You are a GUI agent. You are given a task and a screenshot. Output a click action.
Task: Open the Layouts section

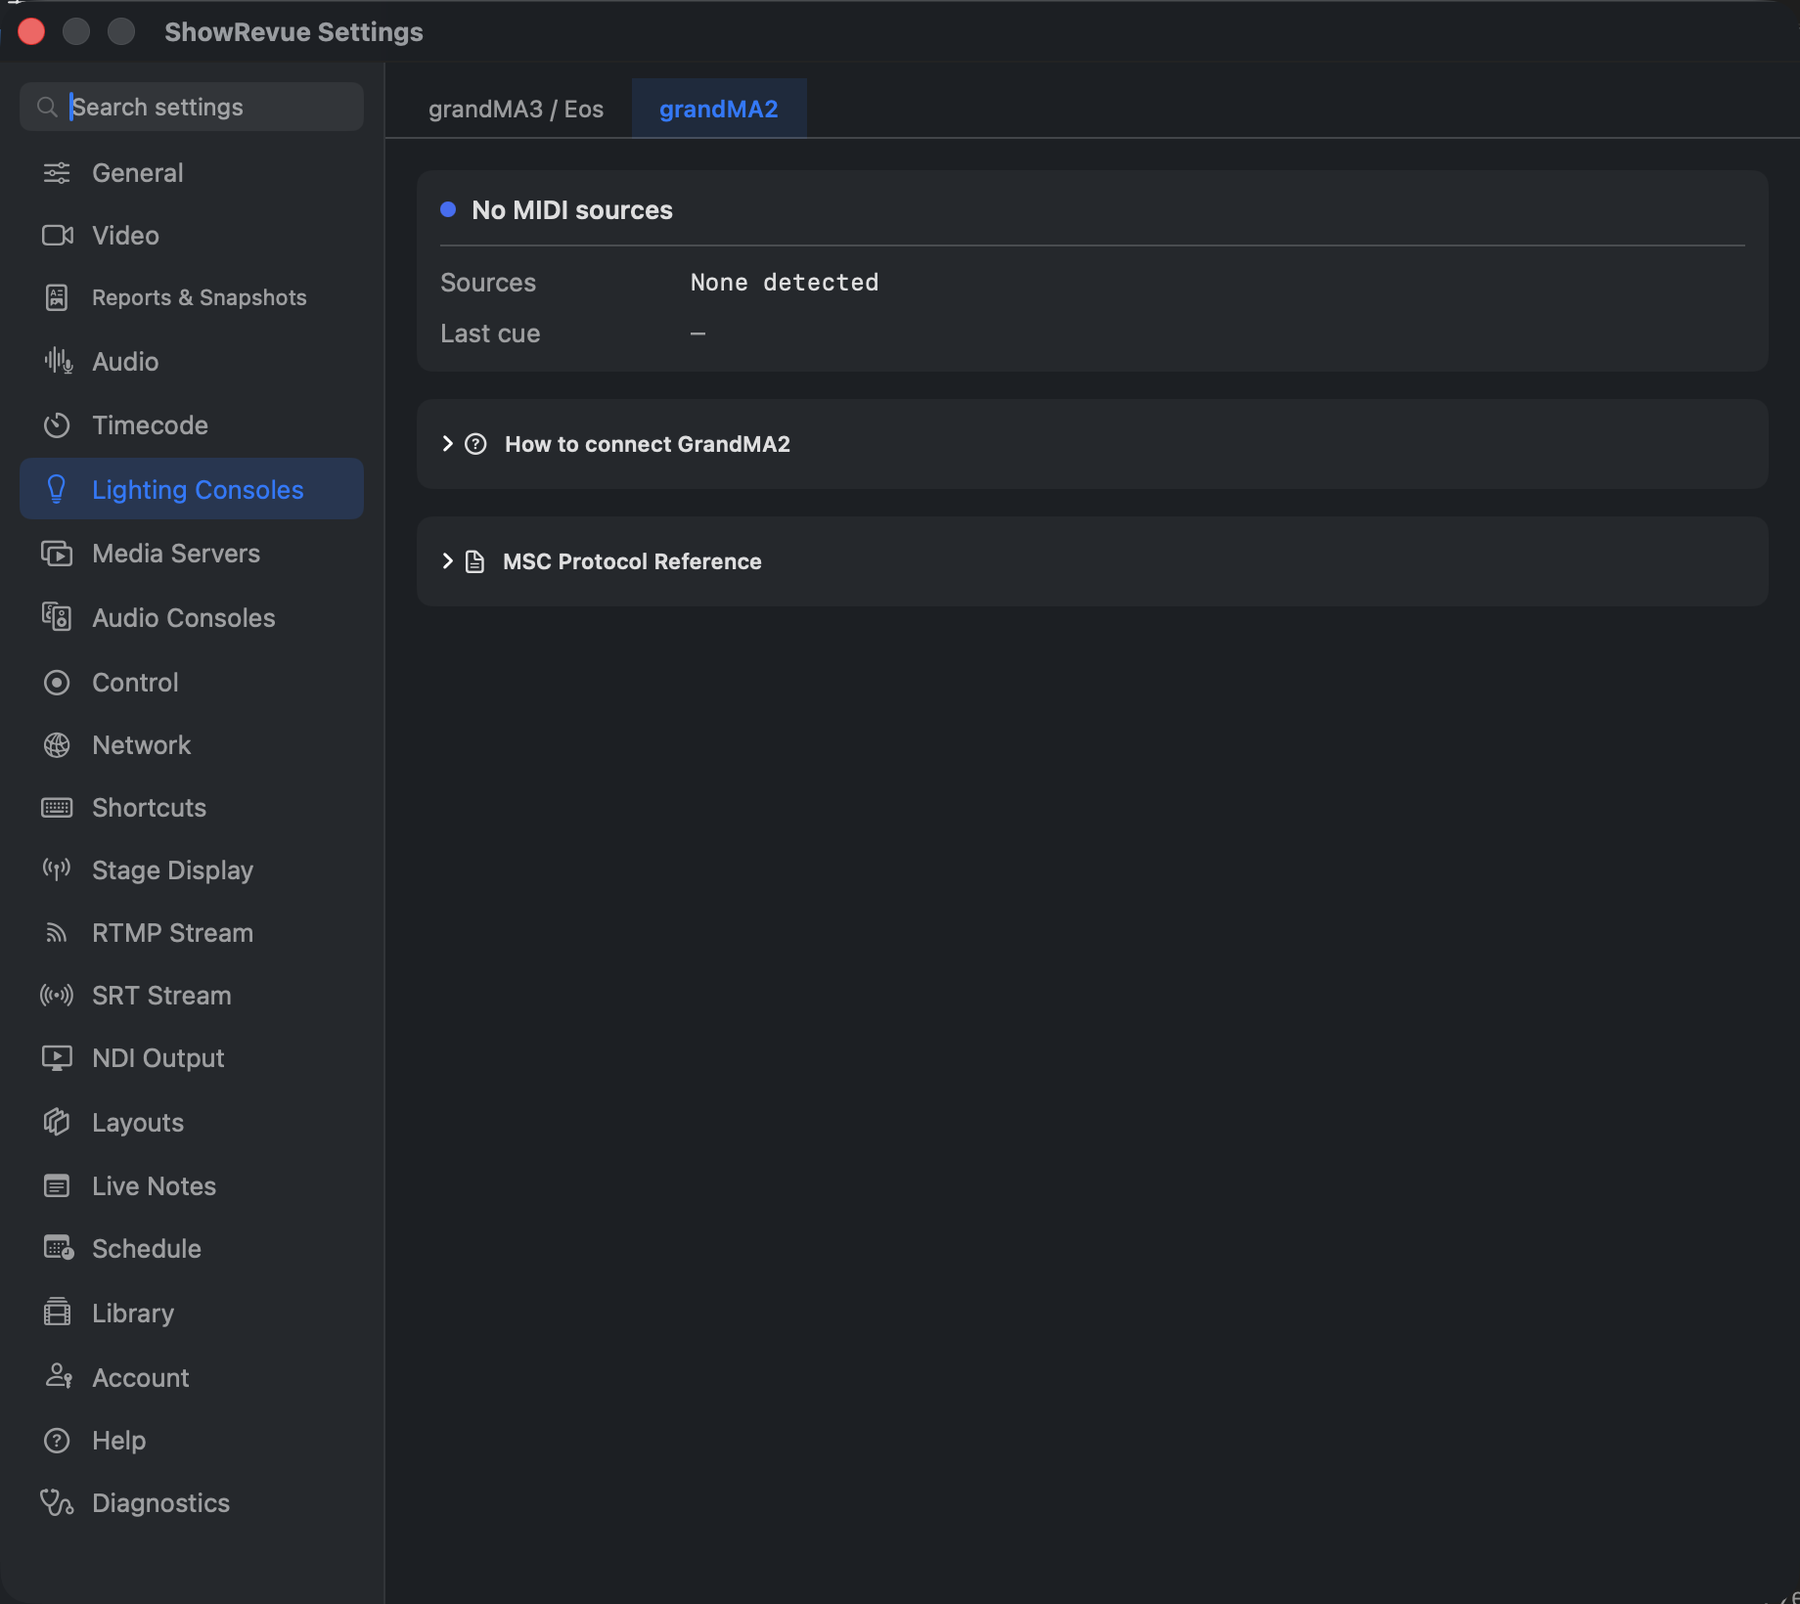(191, 1122)
